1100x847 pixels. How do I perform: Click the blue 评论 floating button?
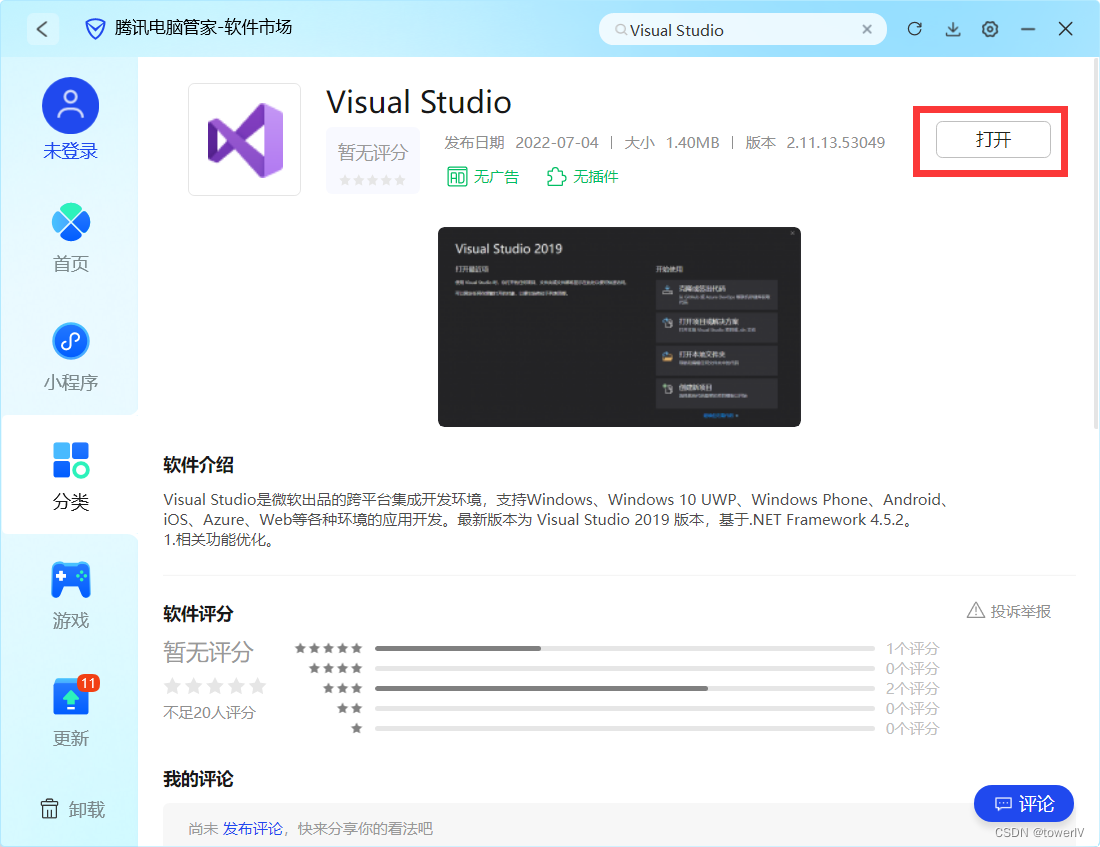[1024, 803]
